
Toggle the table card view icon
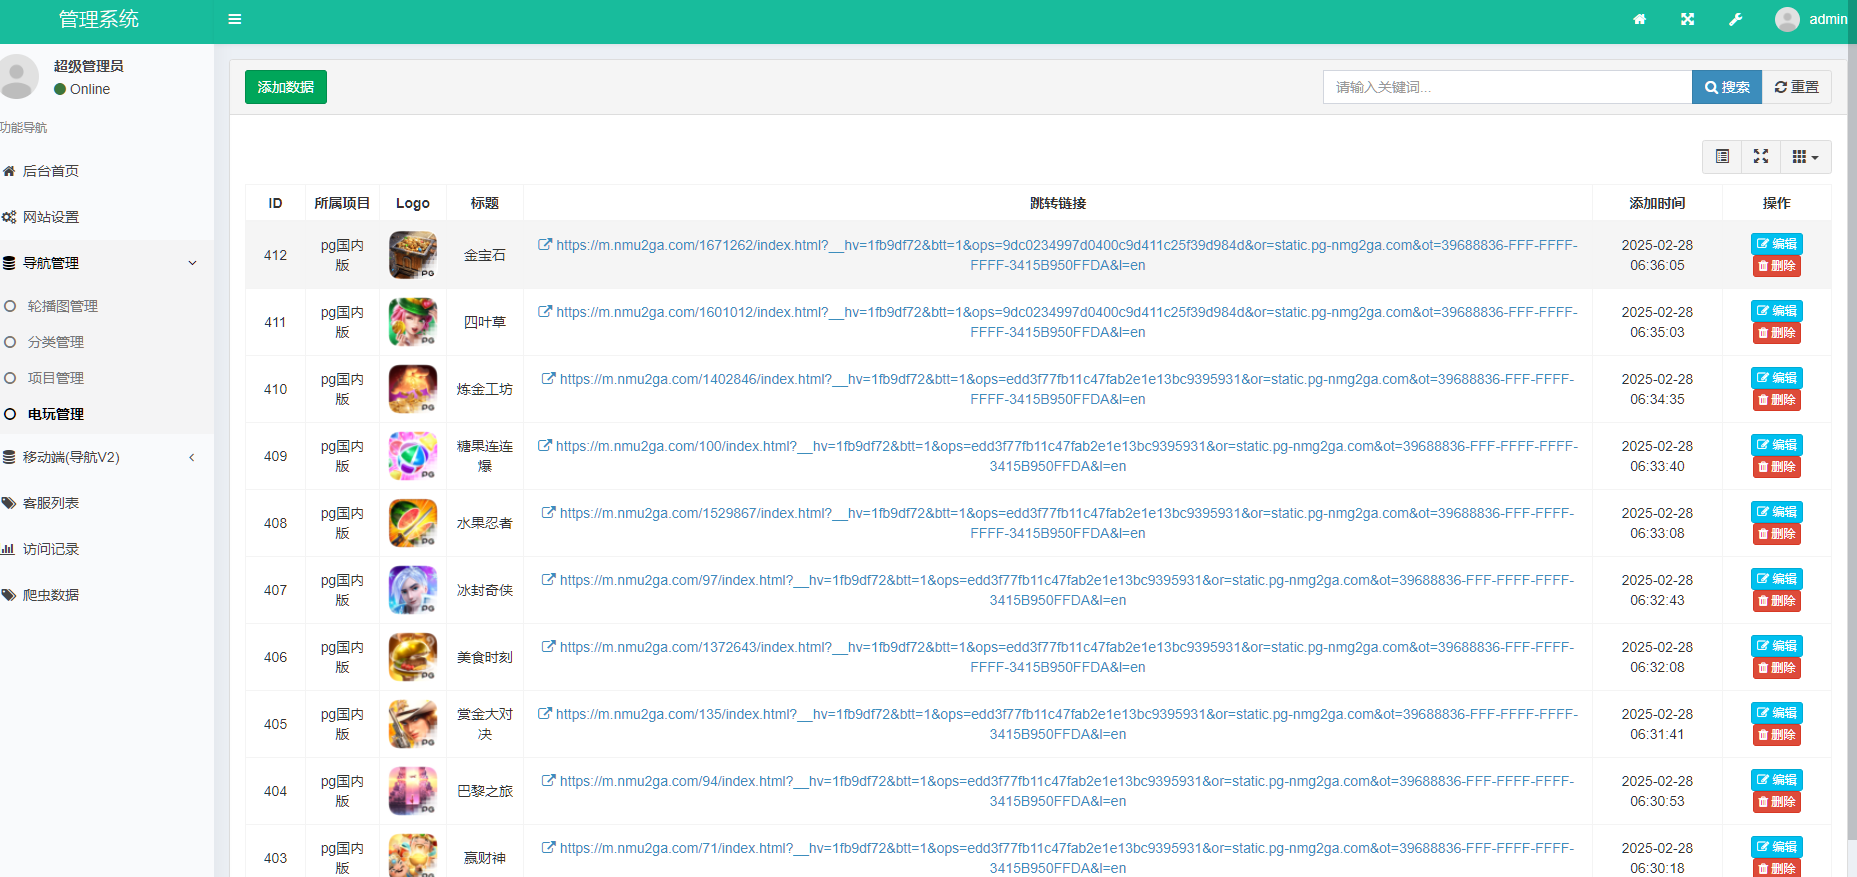(1722, 157)
